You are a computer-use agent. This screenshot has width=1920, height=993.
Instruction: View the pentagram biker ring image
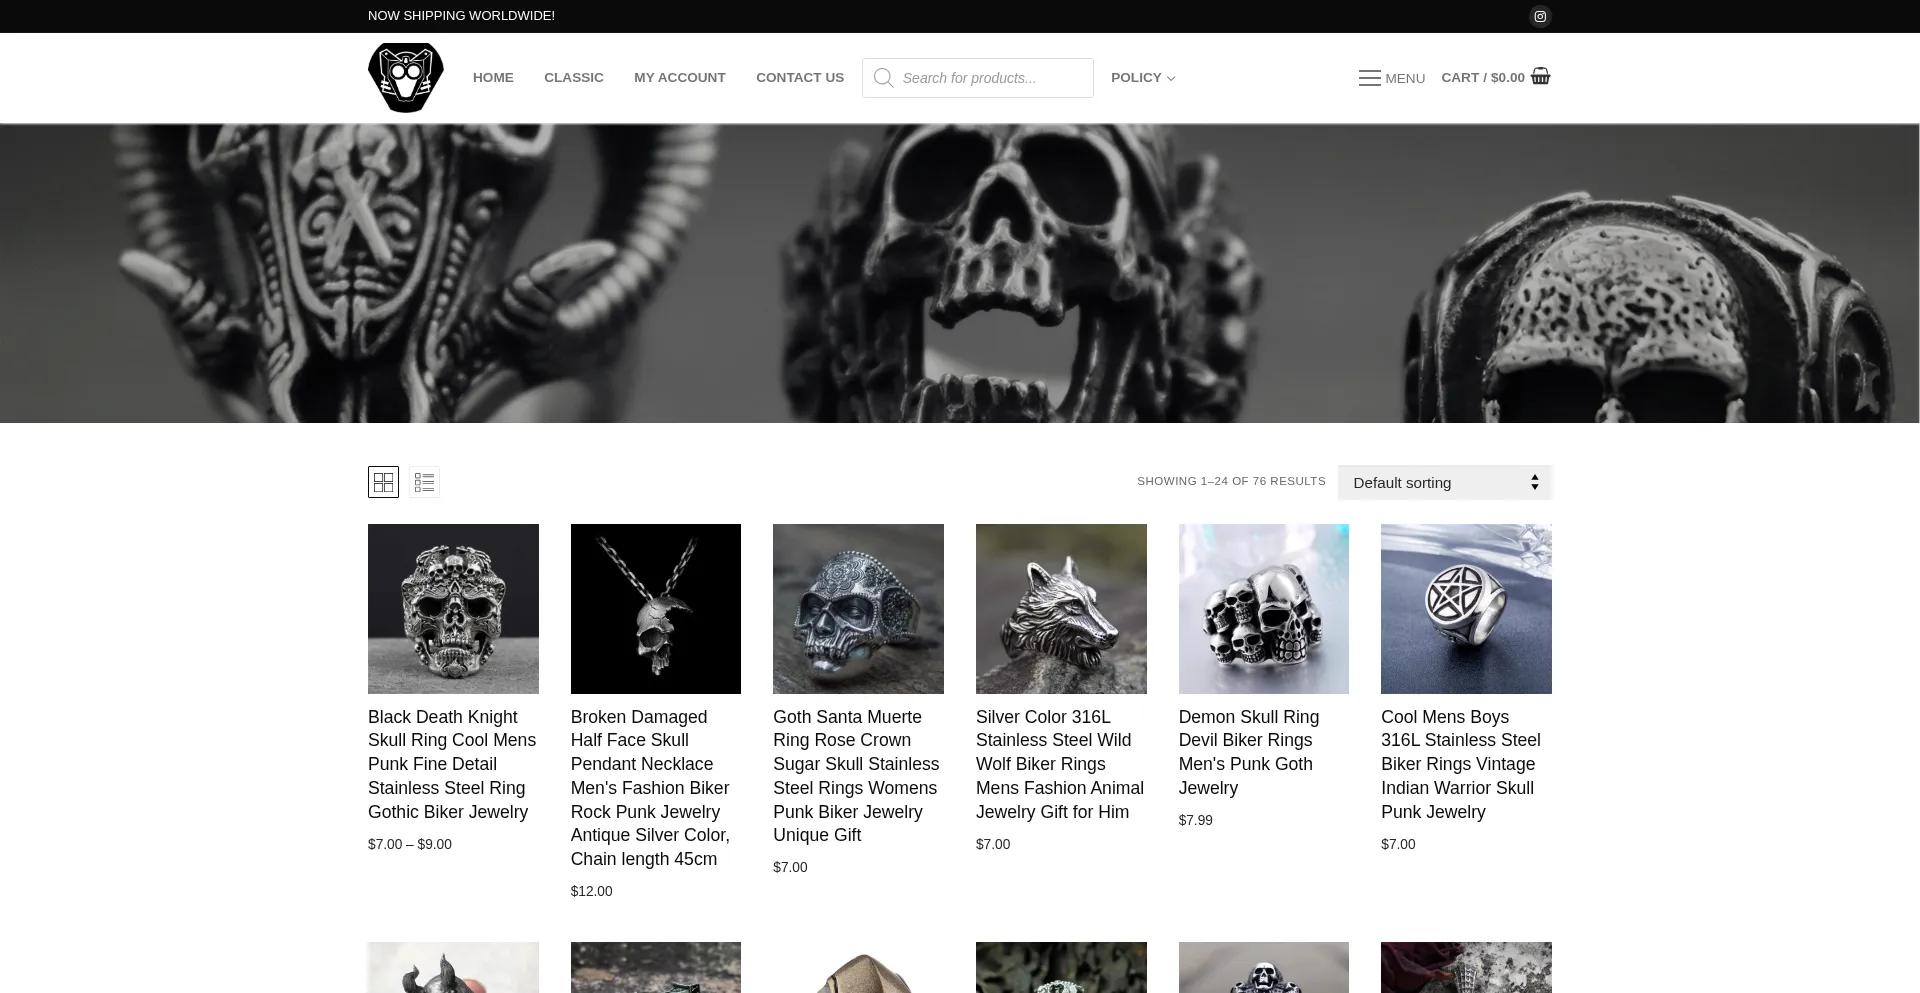1466,608
